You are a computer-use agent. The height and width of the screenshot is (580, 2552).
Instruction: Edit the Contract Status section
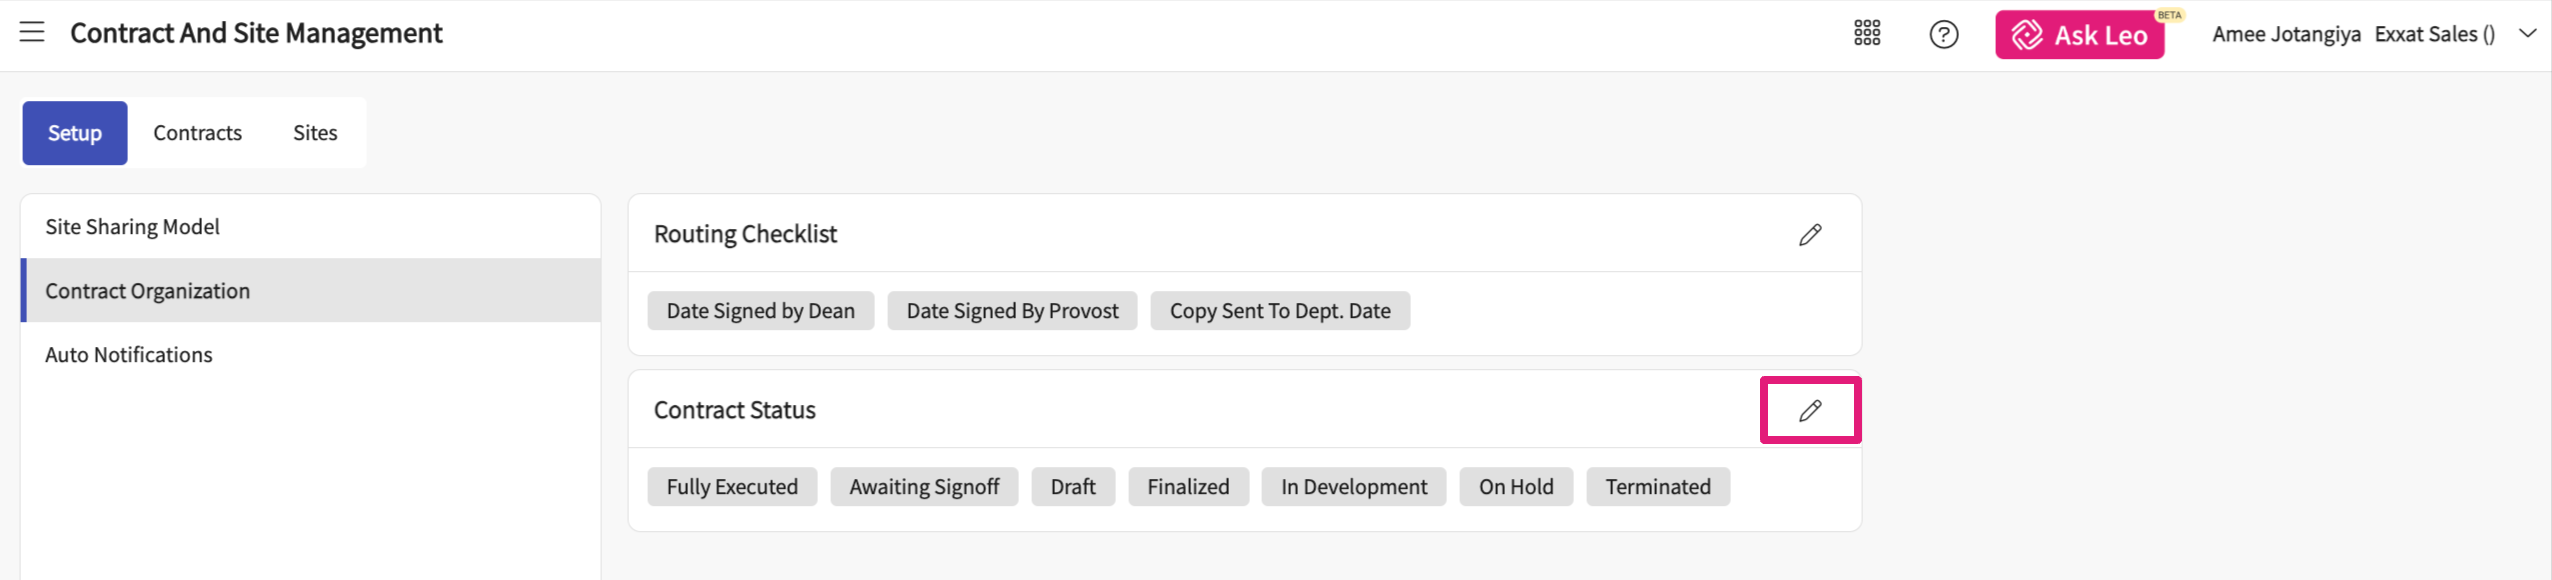point(1810,411)
